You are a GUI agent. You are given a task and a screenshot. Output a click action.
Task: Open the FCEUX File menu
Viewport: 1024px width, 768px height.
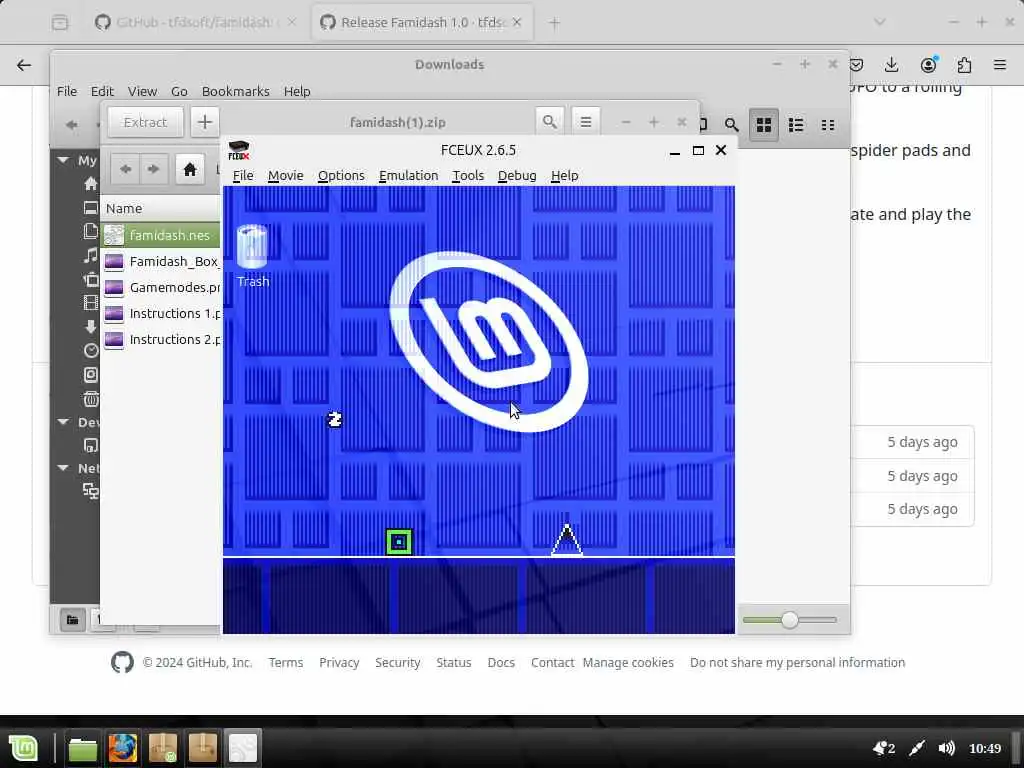[243, 176]
